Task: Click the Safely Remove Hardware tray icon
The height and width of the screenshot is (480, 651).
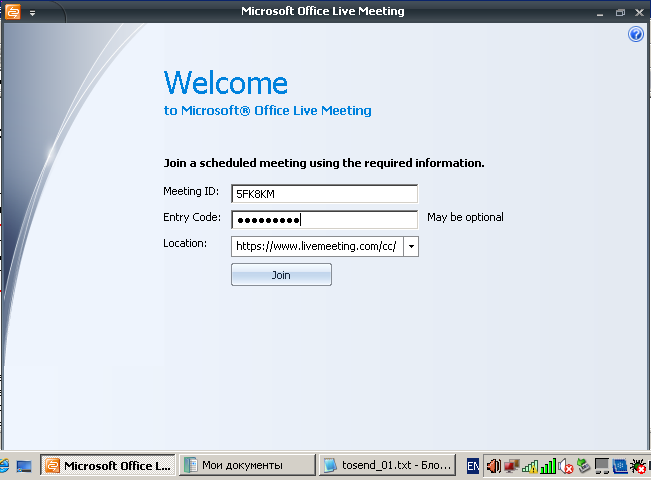Action: point(584,466)
